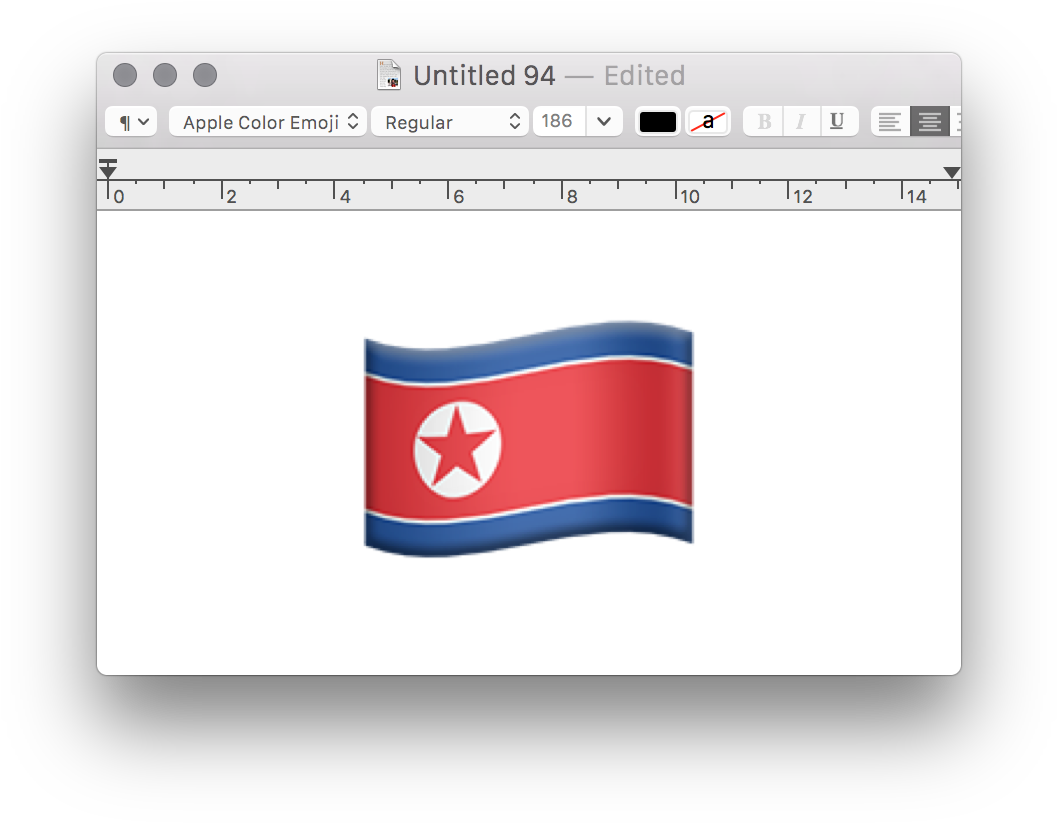Image resolution: width=1057 pixels, height=823 pixels.
Task: Click the font size field showing 186
Action: pyautogui.click(x=559, y=122)
